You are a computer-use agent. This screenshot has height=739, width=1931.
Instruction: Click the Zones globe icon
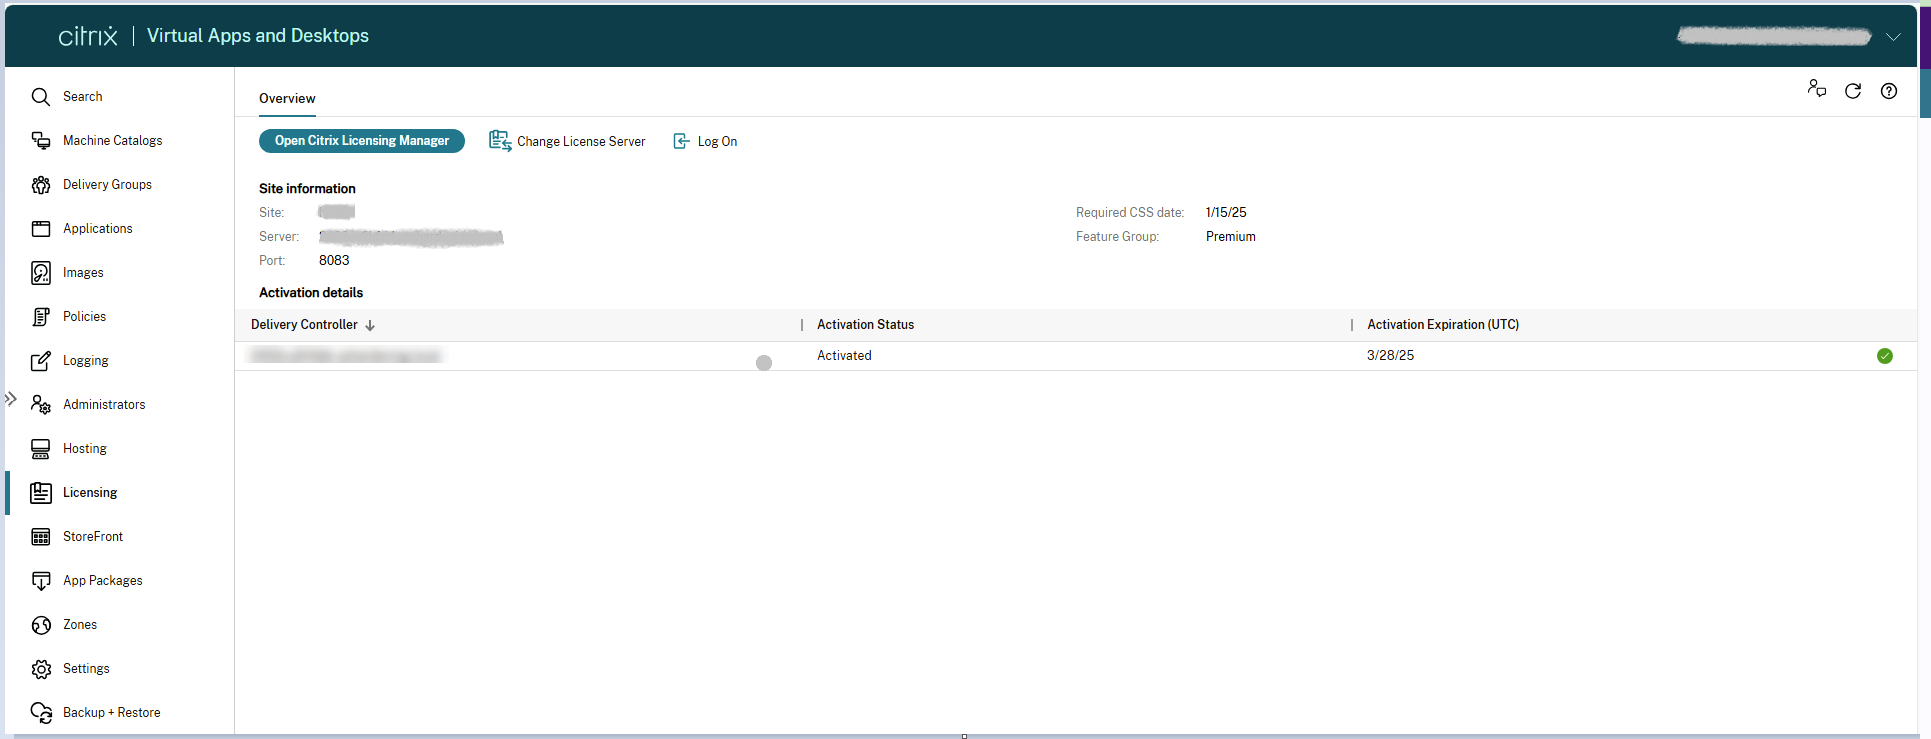[x=41, y=625]
